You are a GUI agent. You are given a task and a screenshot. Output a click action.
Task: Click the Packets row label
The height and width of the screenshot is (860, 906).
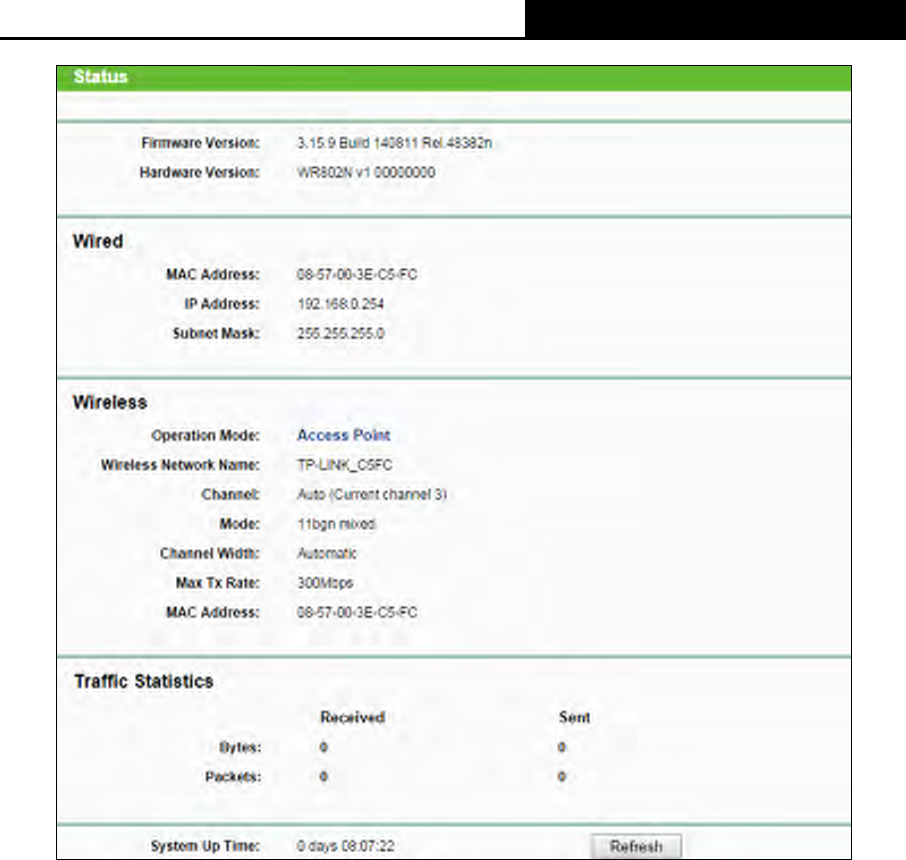(x=233, y=777)
